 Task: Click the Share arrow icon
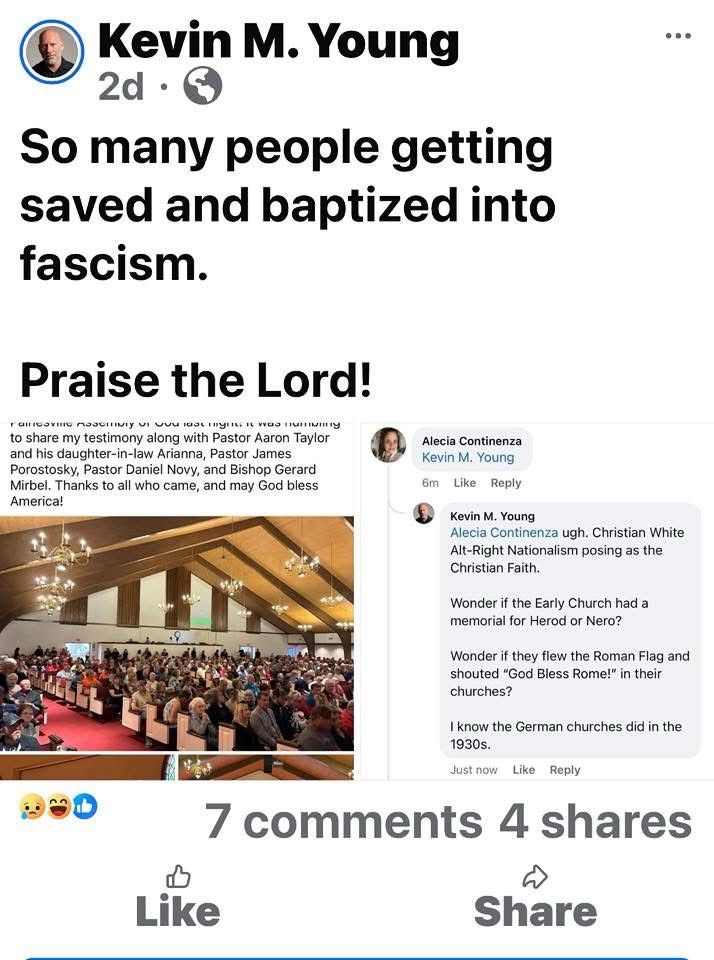535,877
